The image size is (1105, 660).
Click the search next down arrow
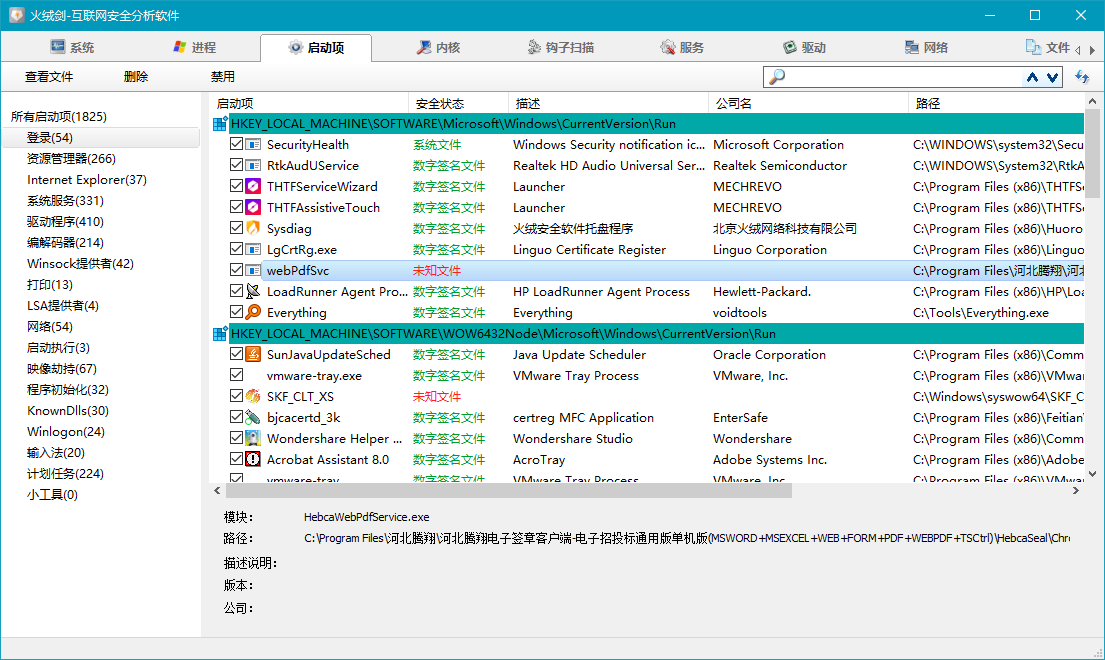(1052, 77)
